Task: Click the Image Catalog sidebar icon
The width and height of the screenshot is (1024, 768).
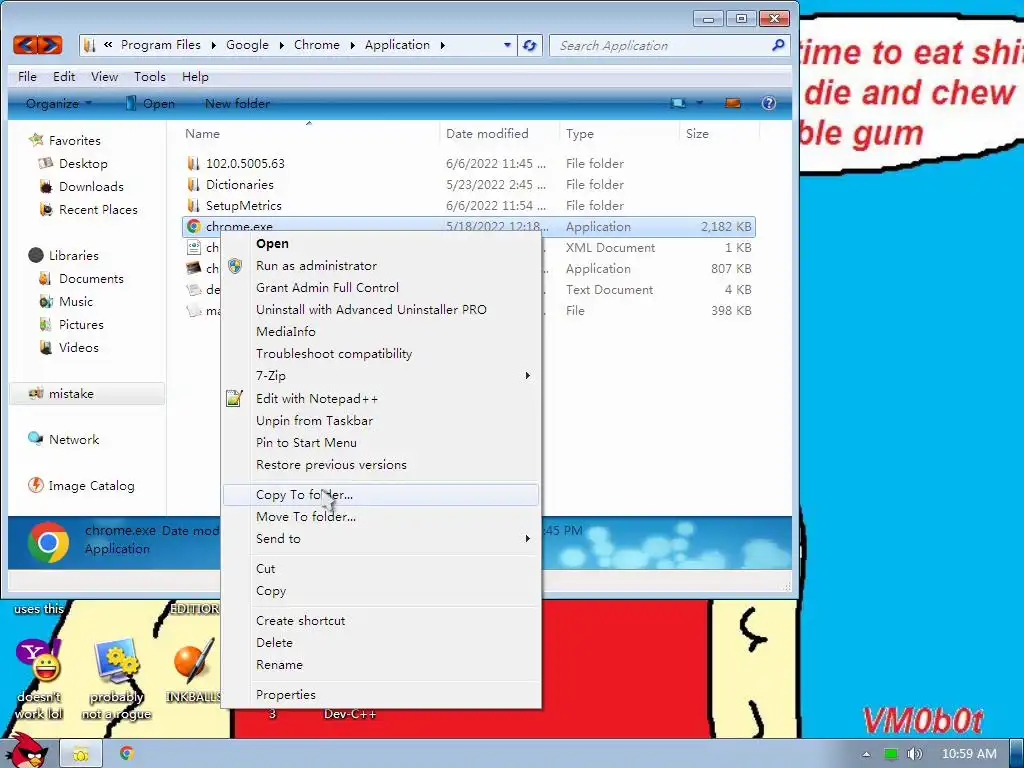Action: 35,485
